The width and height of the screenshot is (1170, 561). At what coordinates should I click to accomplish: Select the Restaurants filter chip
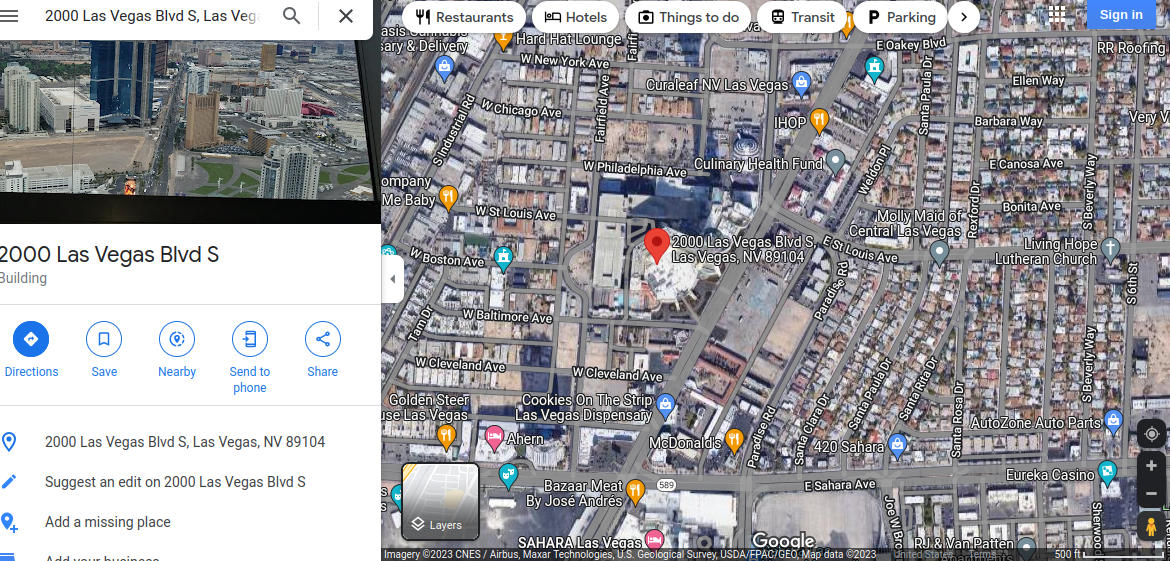click(464, 16)
